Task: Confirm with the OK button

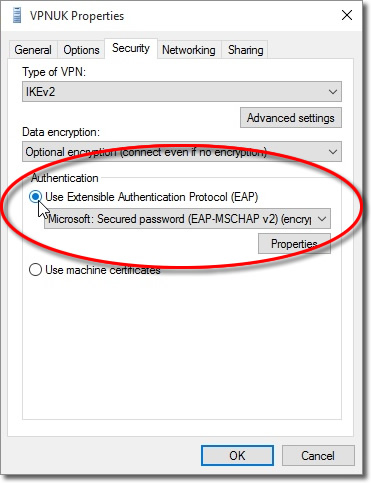Action: (237, 455)
